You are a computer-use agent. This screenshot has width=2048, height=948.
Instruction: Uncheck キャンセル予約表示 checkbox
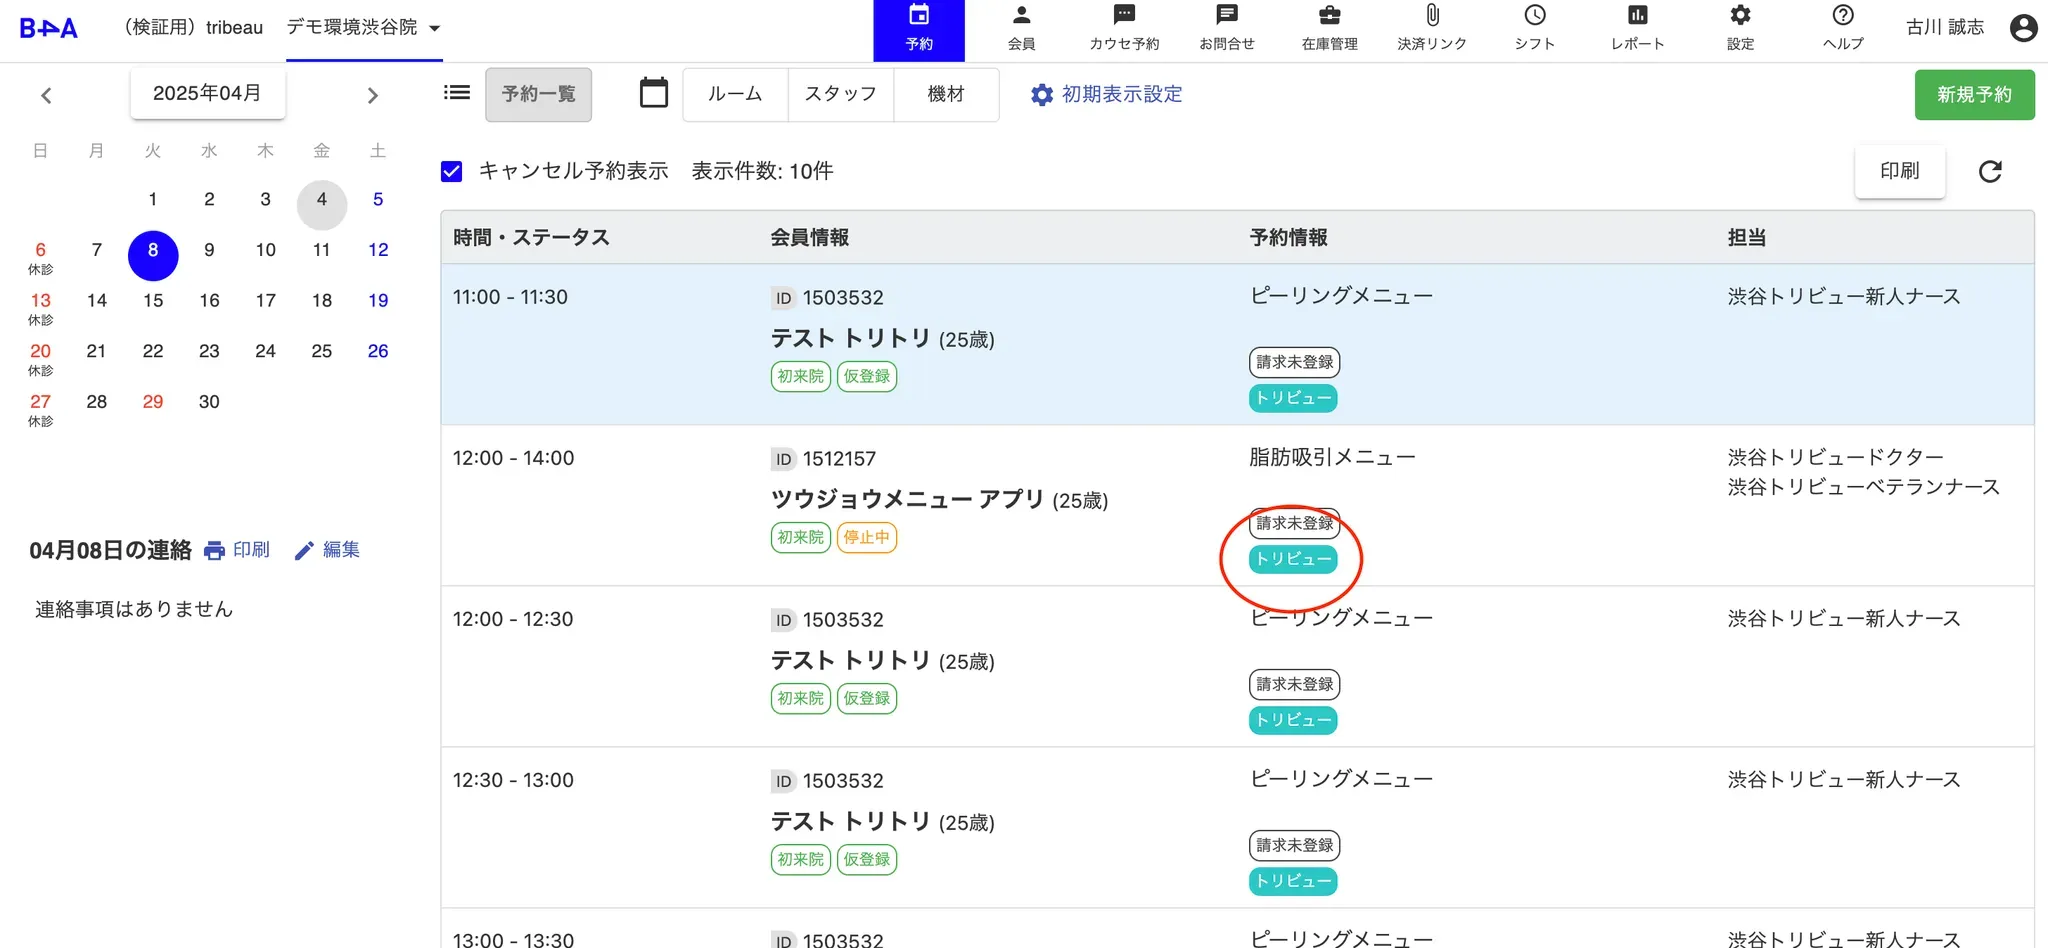[452, 171]
